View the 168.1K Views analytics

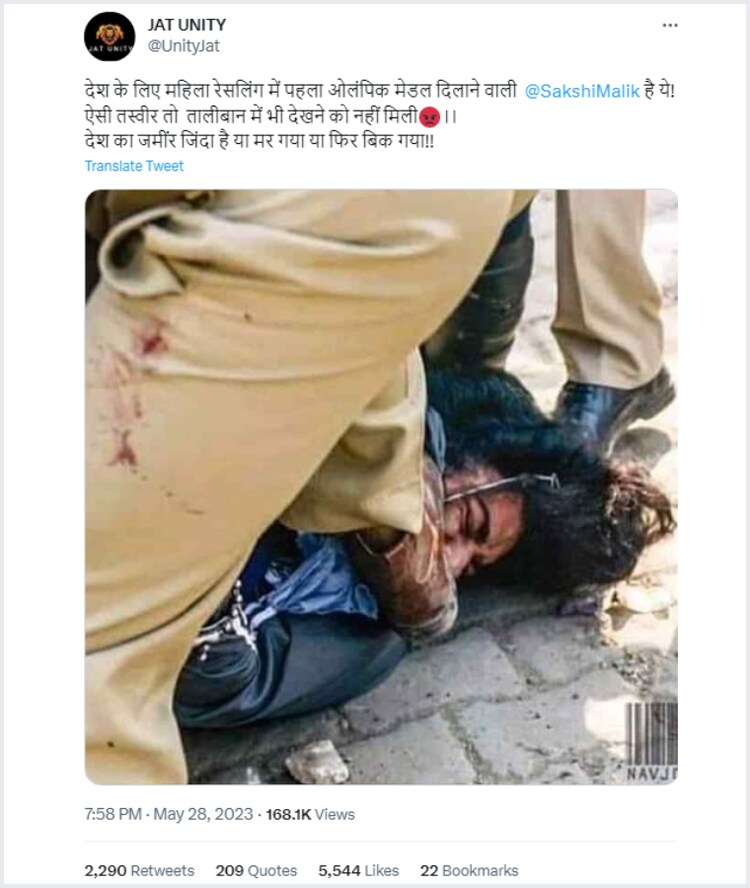[310, 814]
